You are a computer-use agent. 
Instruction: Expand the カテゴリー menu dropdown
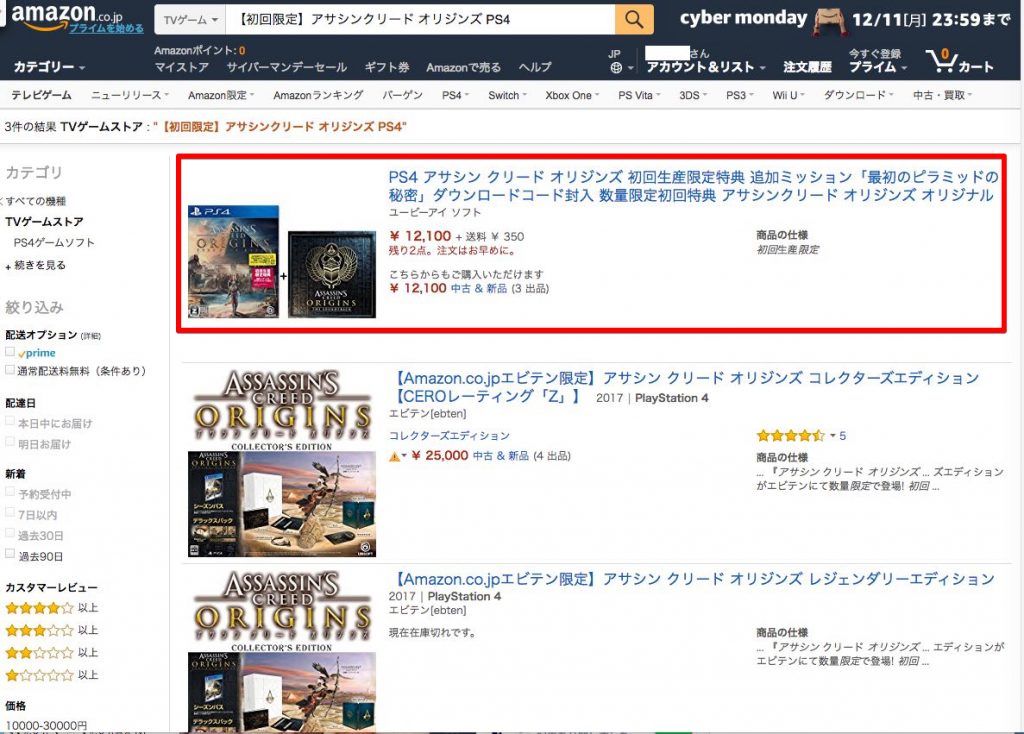coord(50,67)
